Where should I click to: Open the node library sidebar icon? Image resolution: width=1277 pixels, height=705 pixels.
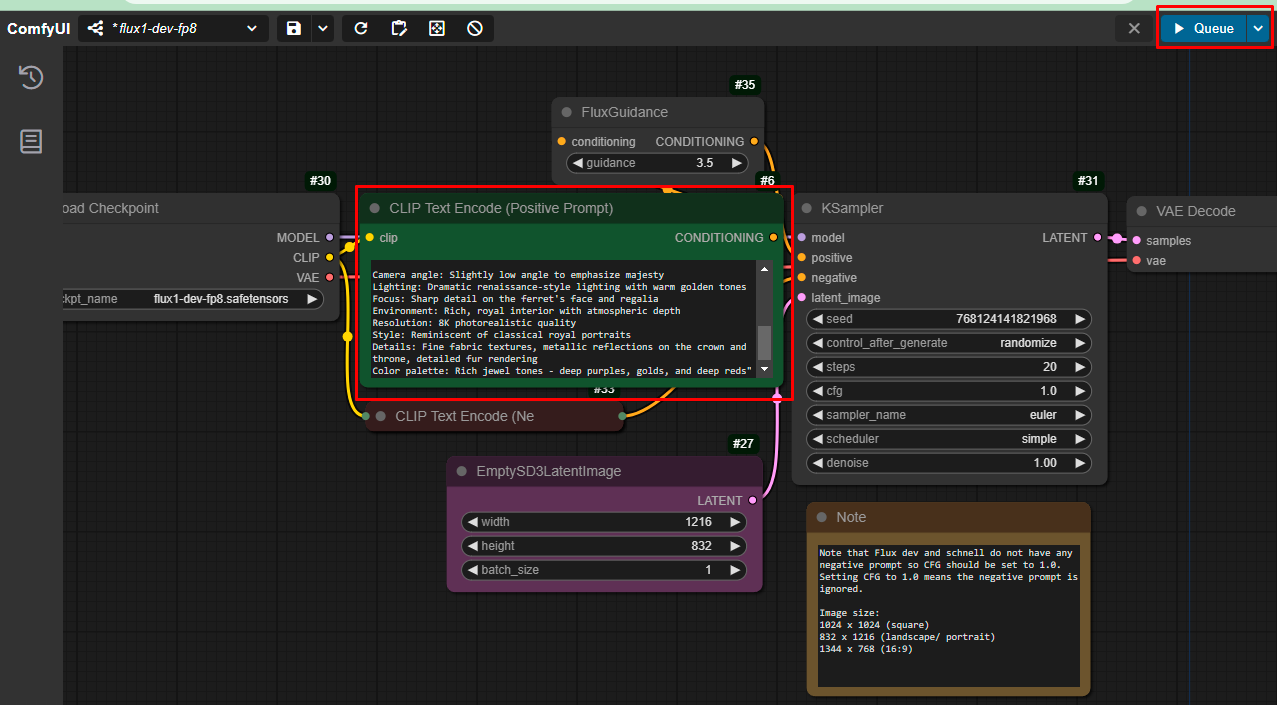31,142
